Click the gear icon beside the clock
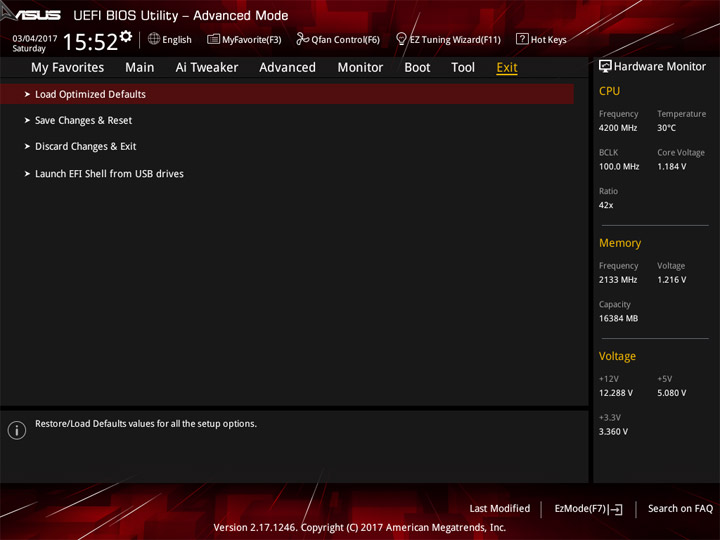720x540 pixels. pyautogui.click(x=126, y=36)
